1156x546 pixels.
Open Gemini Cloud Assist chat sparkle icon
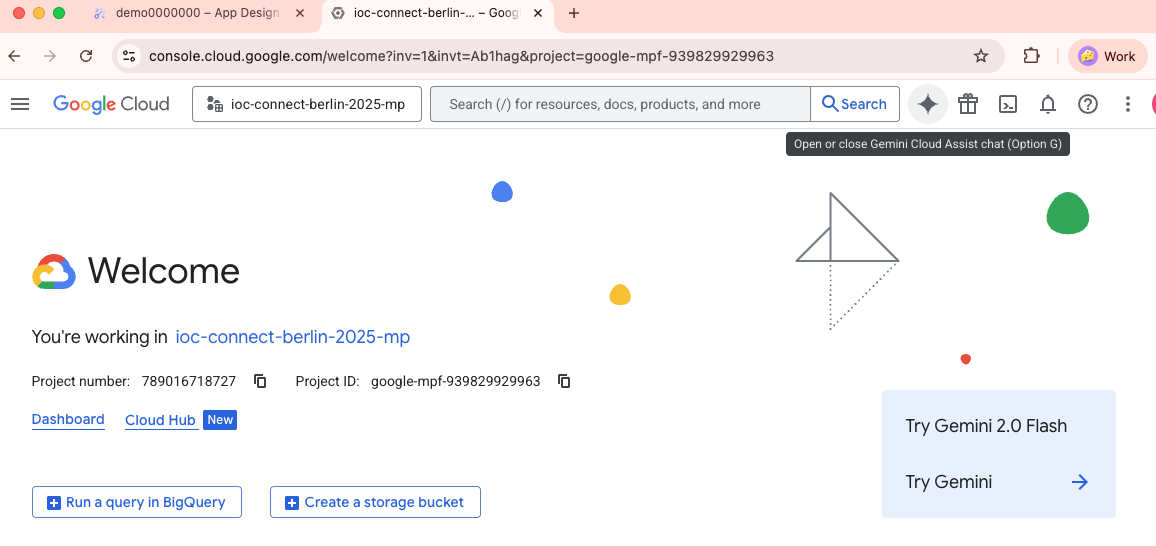[x=928, y=104]
